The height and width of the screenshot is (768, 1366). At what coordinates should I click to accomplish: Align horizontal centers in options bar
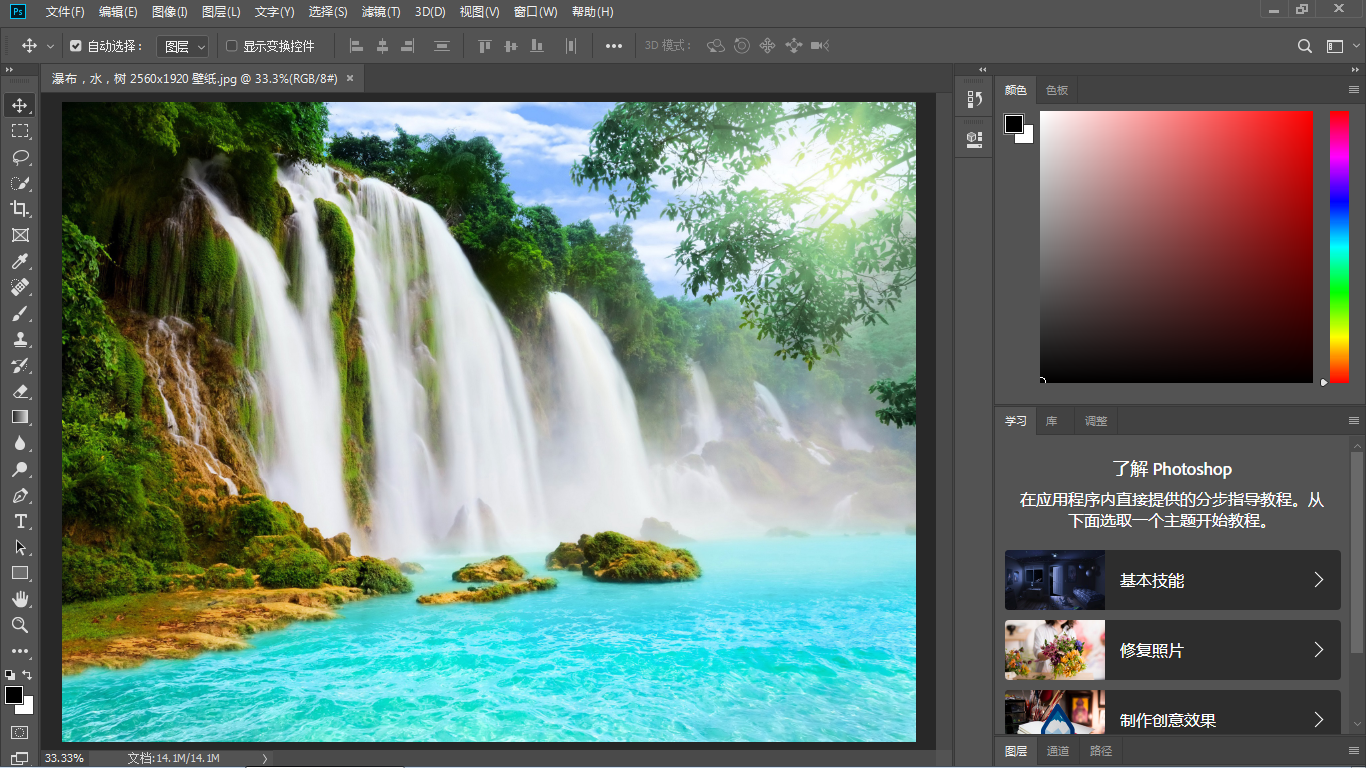tap(382, 46)
